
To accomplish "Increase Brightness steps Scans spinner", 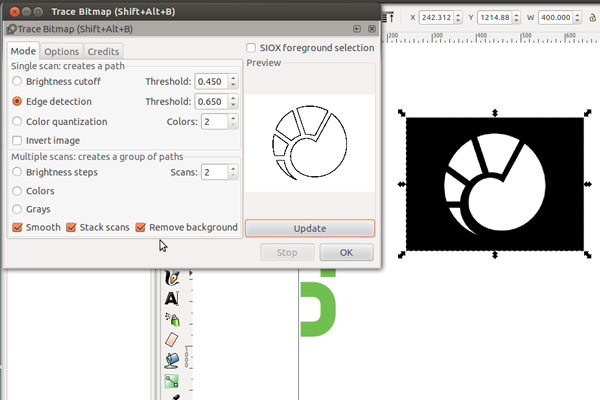I will [x=233, y=168].
